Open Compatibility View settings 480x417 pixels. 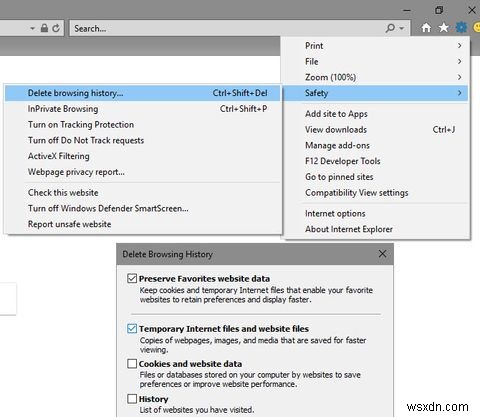376,193
